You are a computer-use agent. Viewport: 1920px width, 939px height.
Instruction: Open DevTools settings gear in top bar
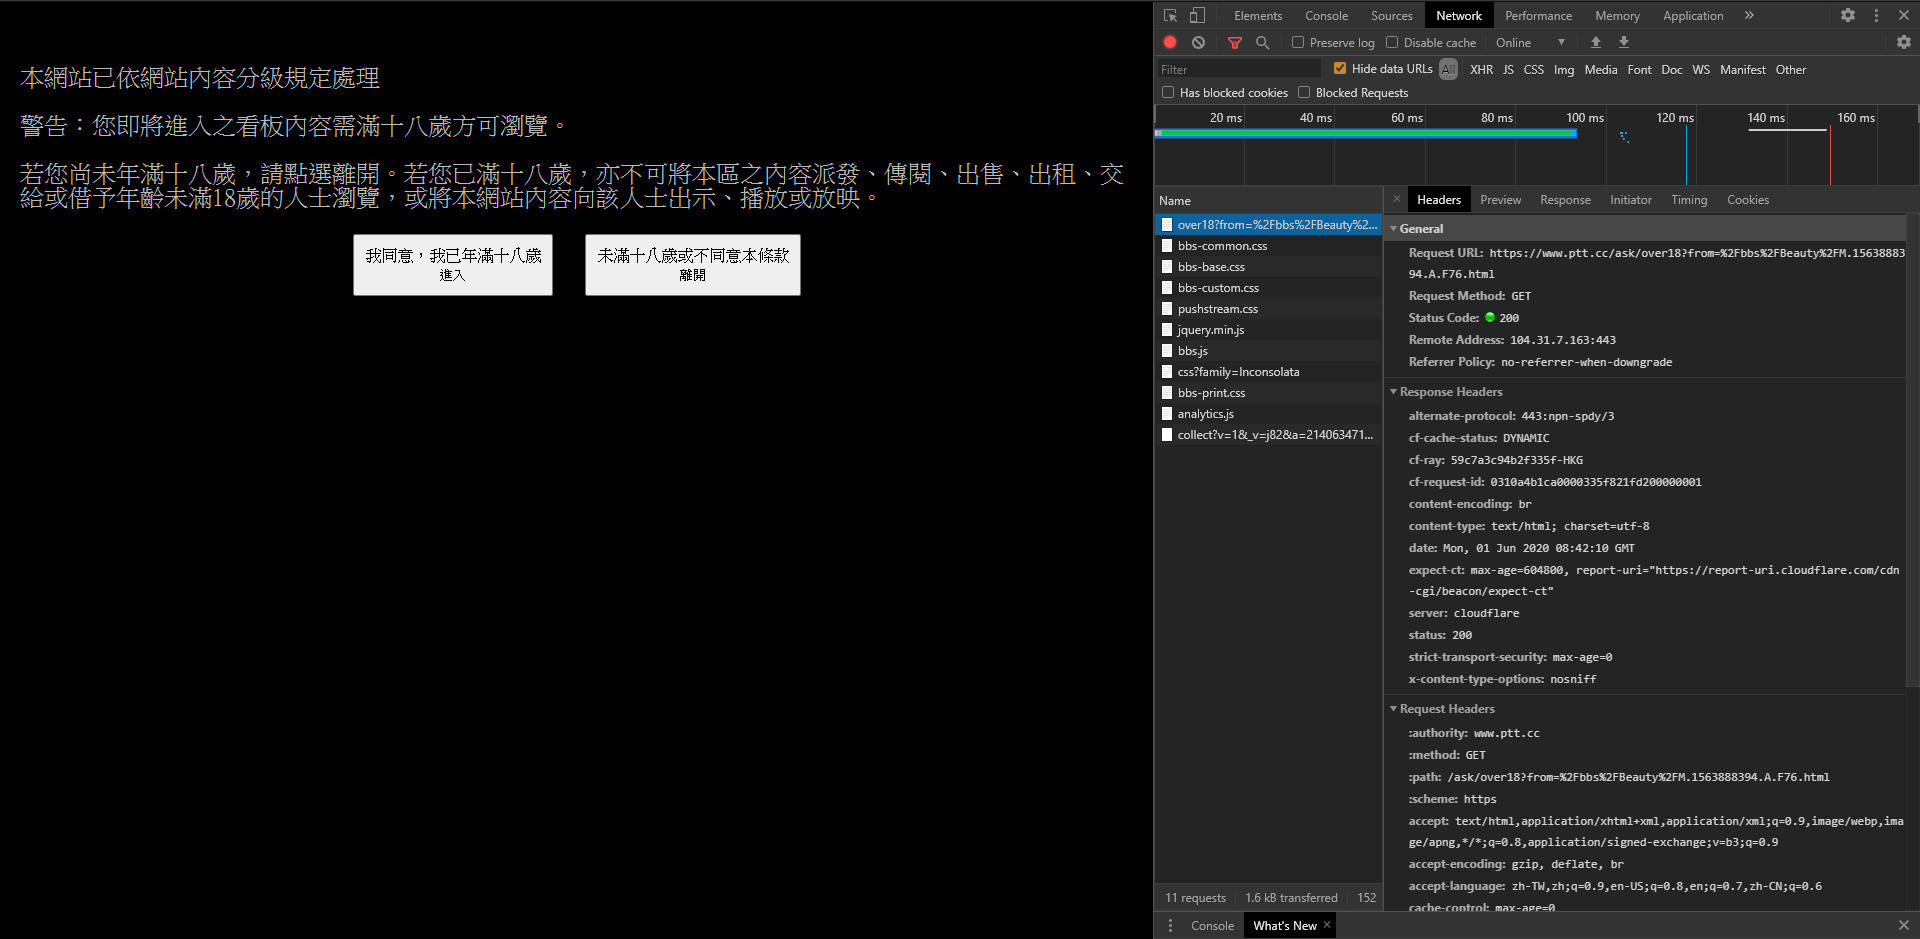click(x=1847, y=15)
